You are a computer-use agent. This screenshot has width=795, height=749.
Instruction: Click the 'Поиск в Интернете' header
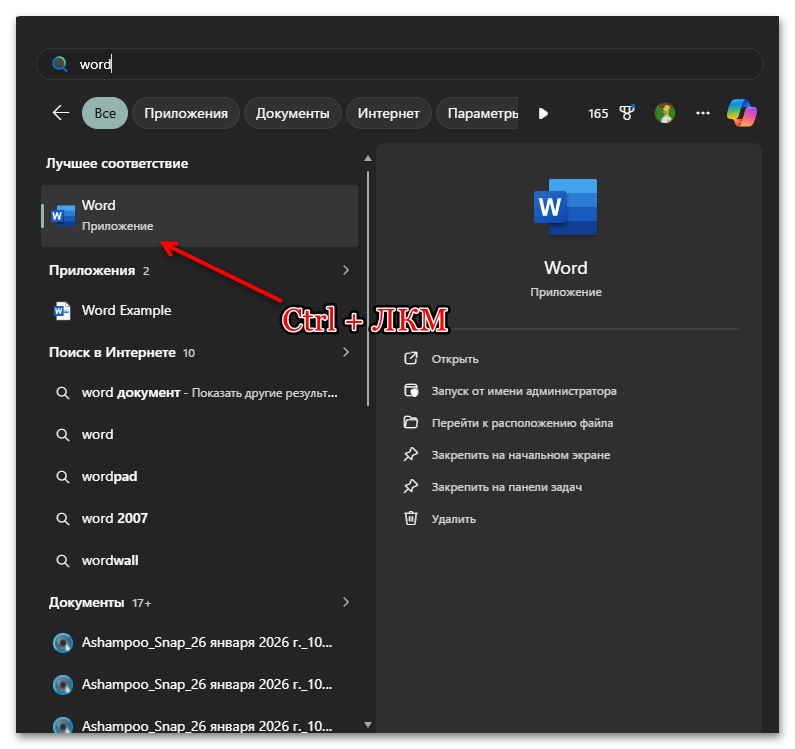(122, 352)
